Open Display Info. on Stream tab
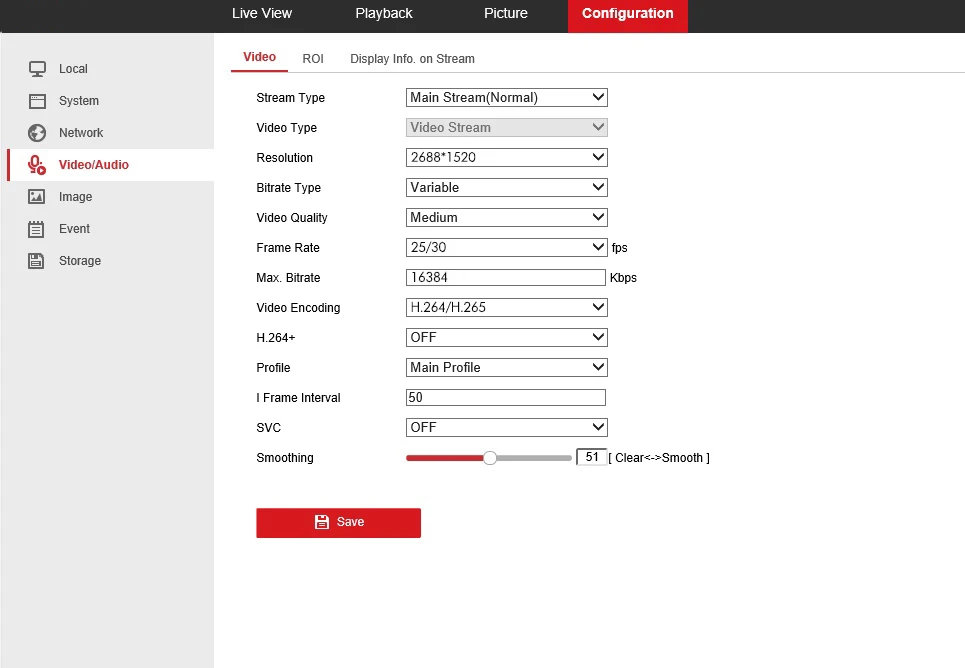Screen dimensions: 965x668 (412, 59)
